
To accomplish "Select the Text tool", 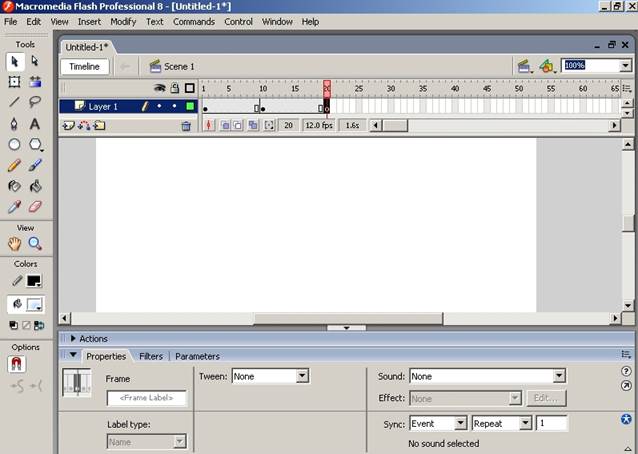I will [35, 123].
